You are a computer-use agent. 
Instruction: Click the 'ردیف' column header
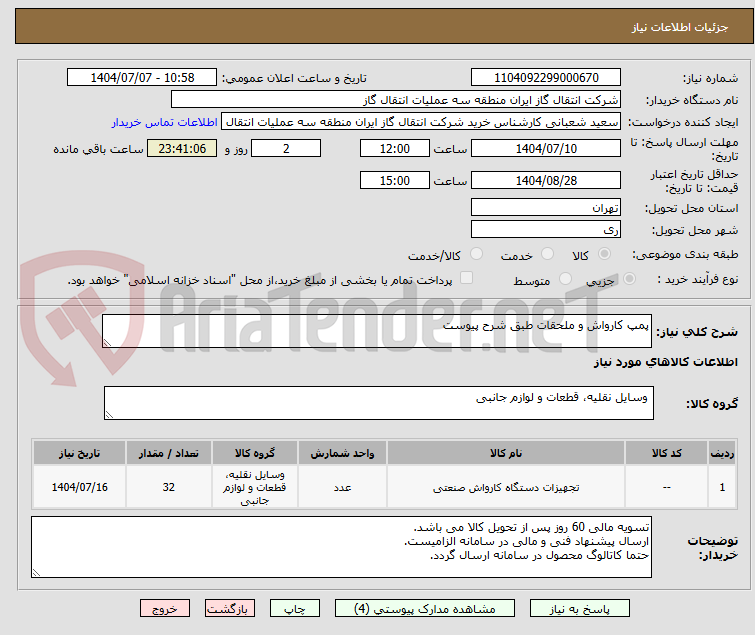(722, 453)
